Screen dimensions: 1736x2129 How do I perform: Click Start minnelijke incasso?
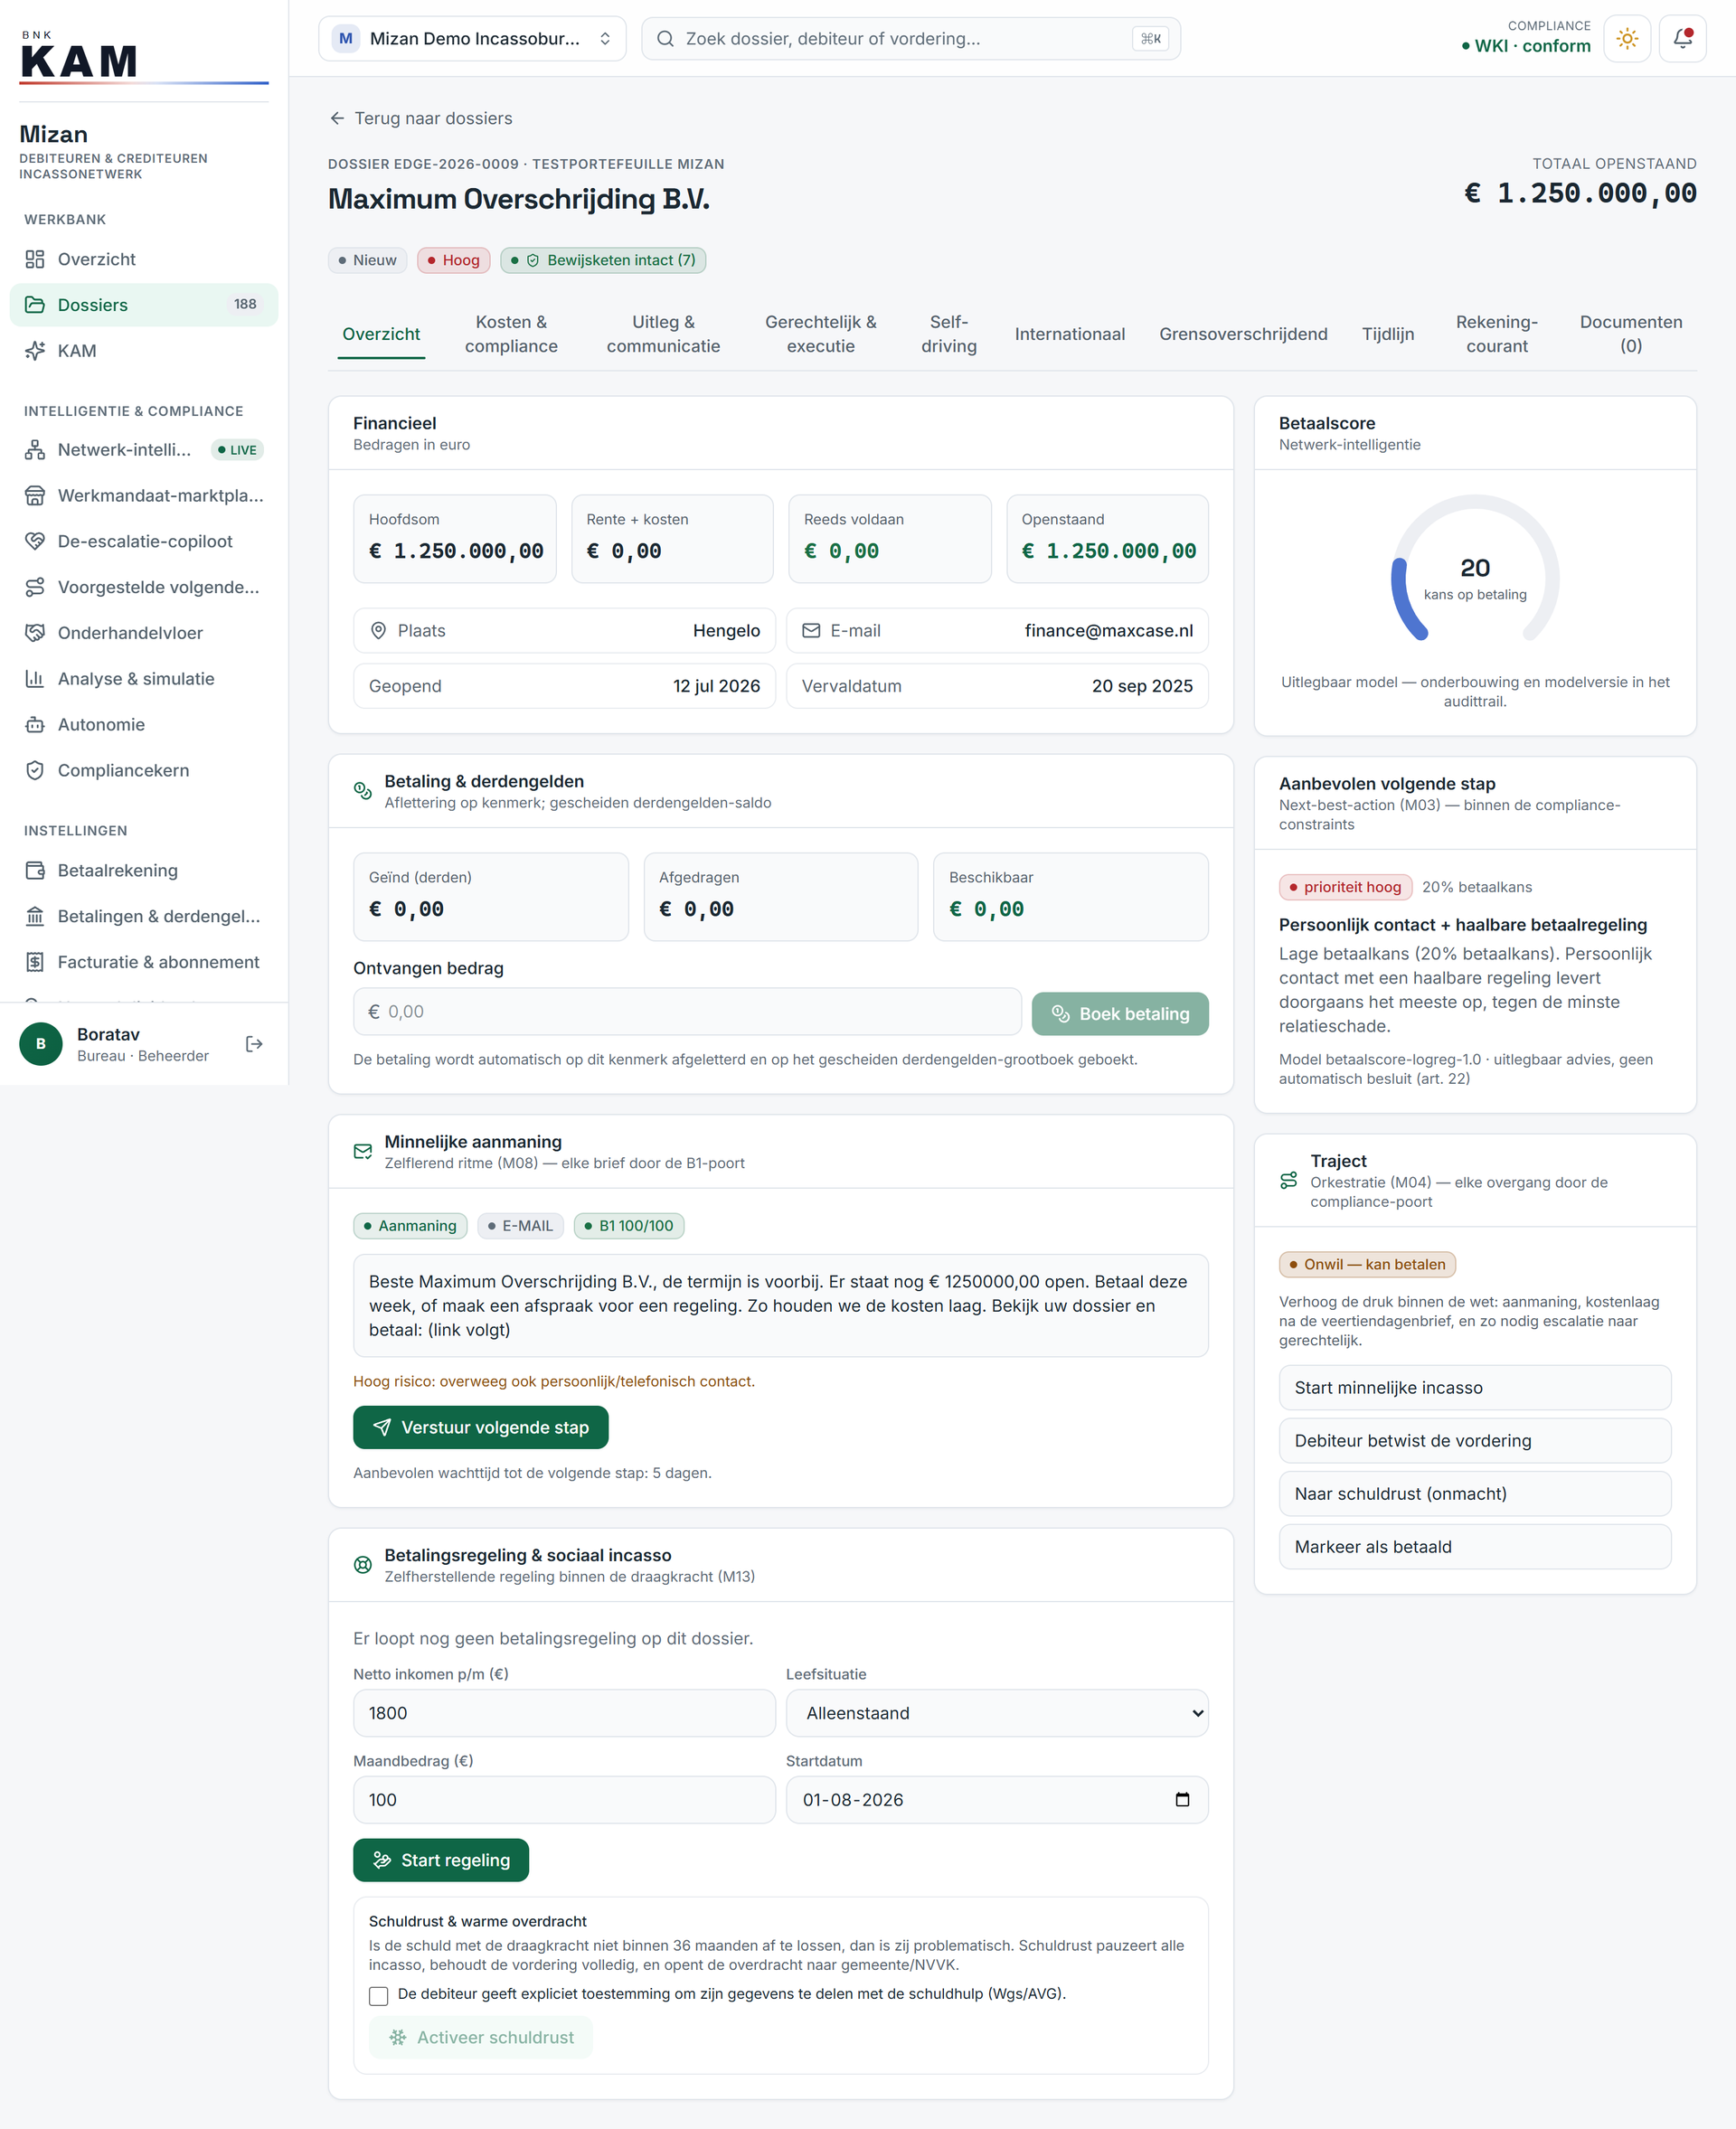point(1474,1388)
